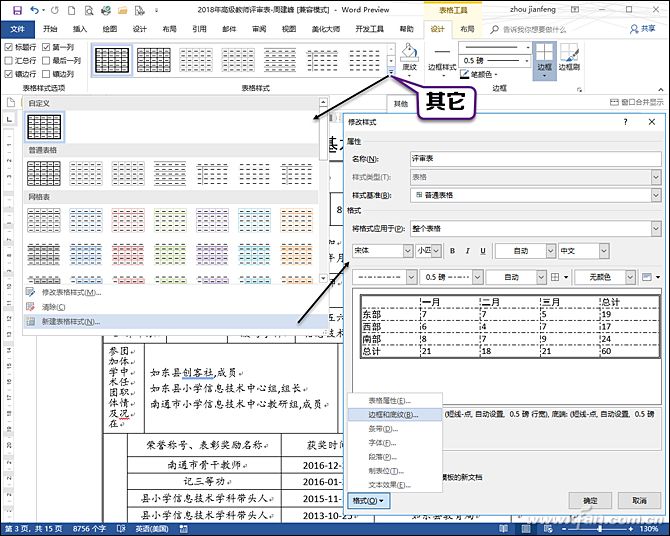Click the 确定 OK button
The image size is (670, 536).
click(590, 501)
